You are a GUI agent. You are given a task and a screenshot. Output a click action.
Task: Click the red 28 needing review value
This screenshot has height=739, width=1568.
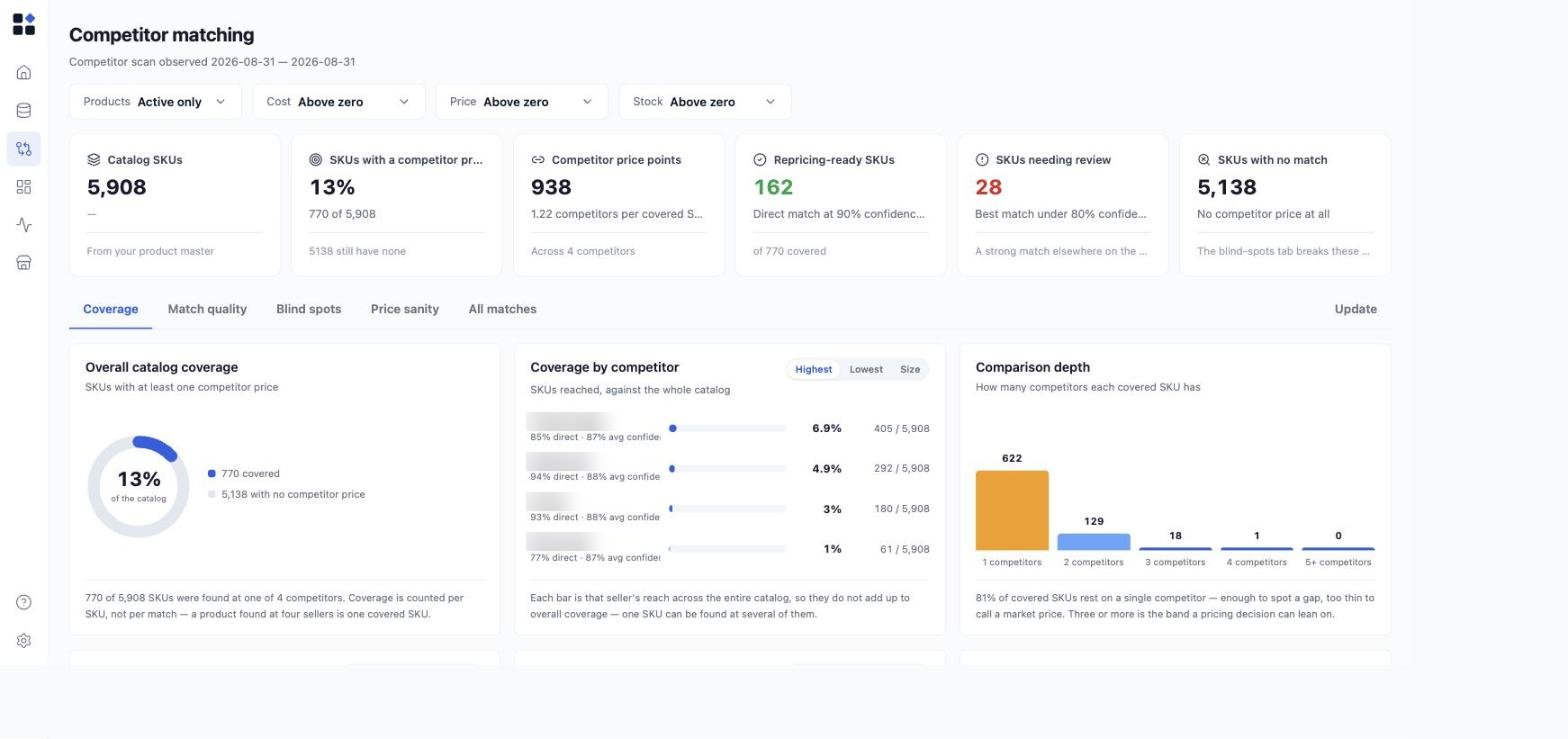[988, 187]
